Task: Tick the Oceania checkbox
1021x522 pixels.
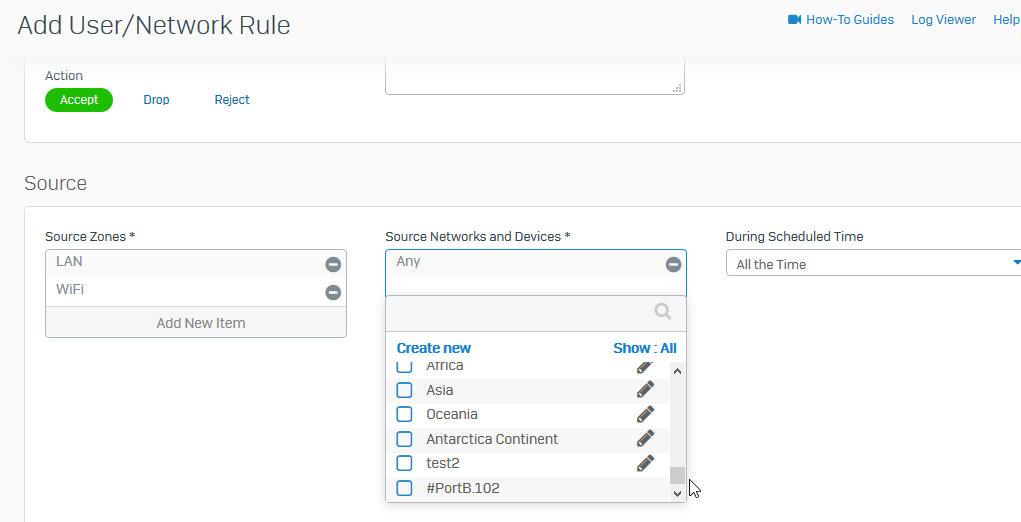Action: (404, 414)
